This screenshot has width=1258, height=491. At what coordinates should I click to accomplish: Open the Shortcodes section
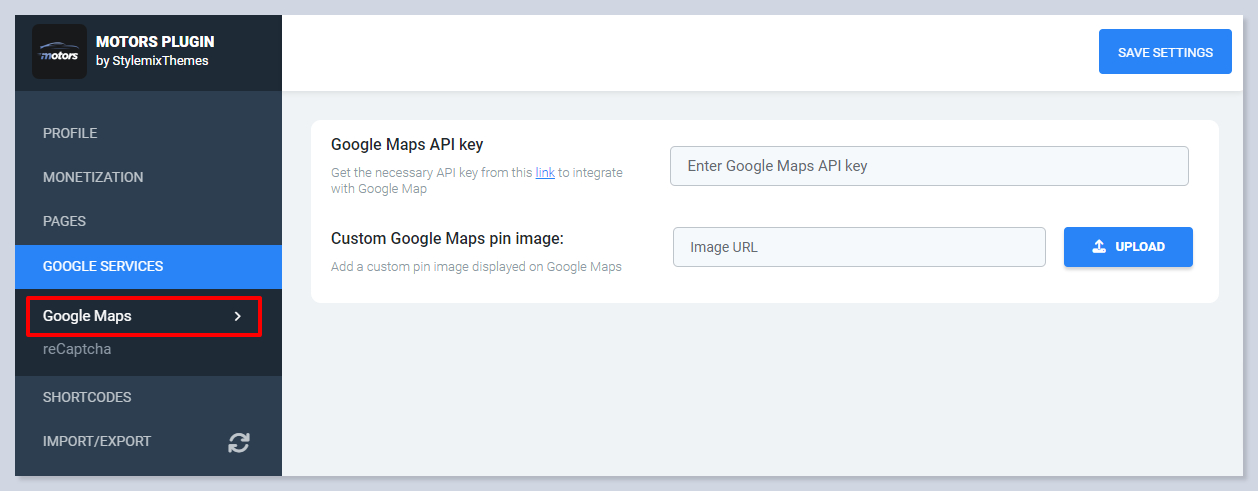pyautogui.click(x=87, y=397)
